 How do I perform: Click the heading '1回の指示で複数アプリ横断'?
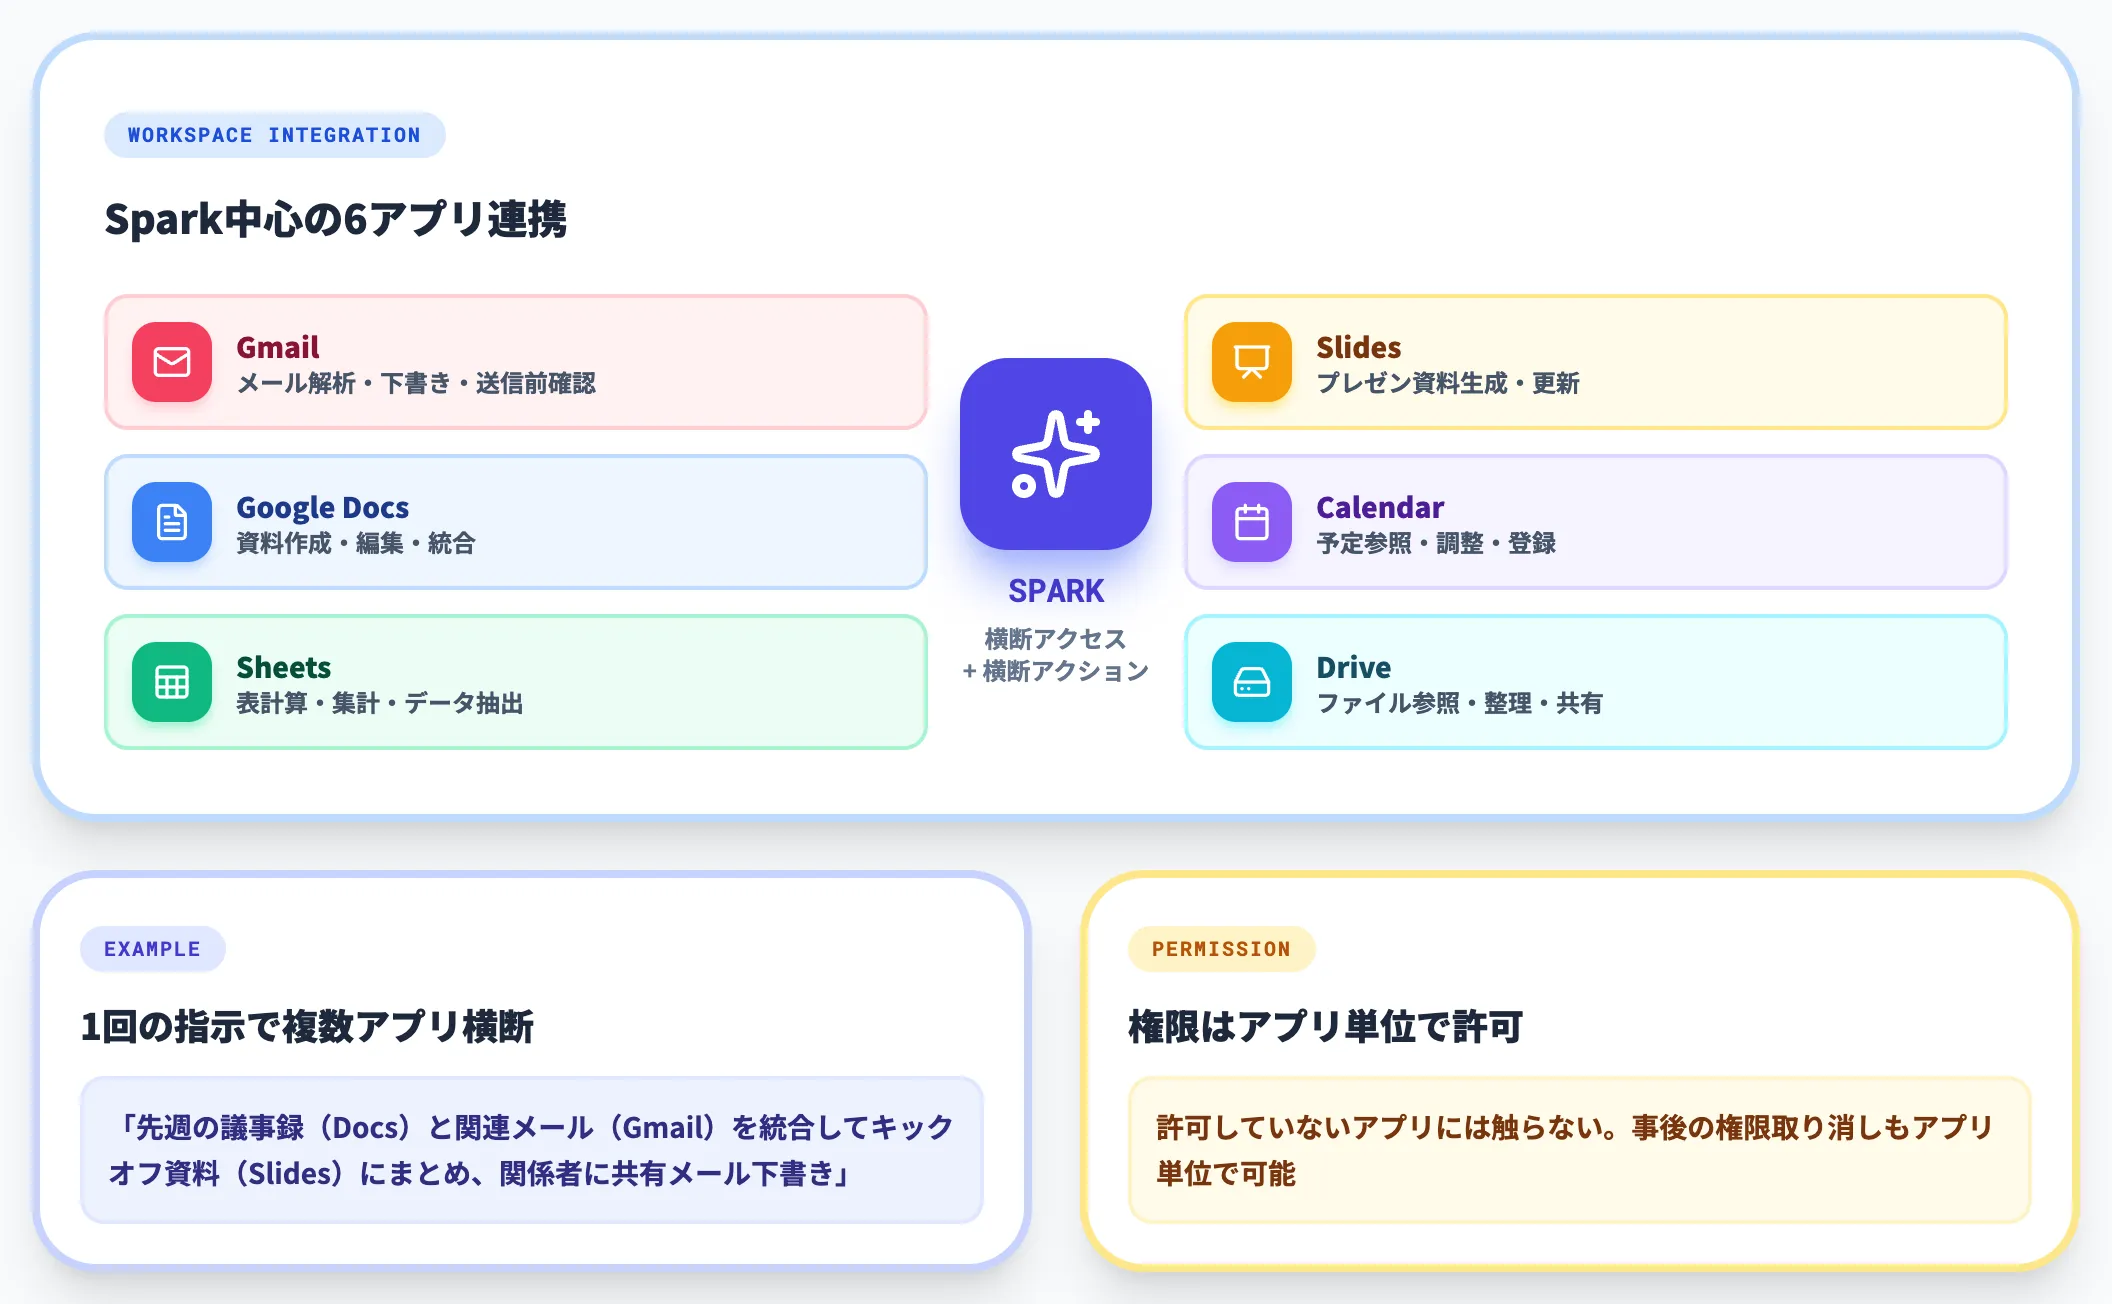[307, 1027]
